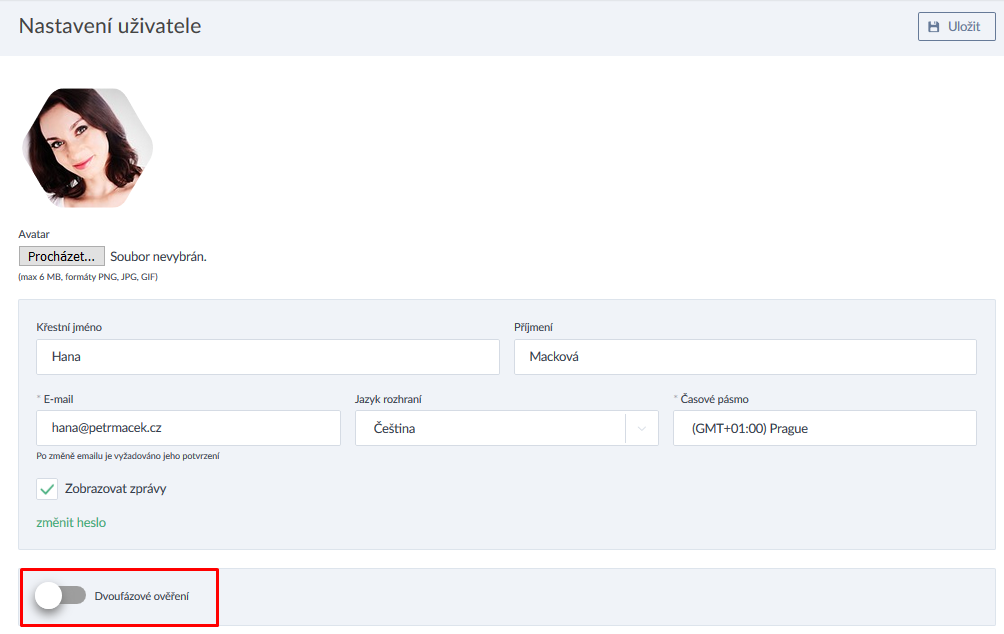Open the Jazyk rozhraní dropdown showing Čeština

pyautogui.click(x=490, y=428)
